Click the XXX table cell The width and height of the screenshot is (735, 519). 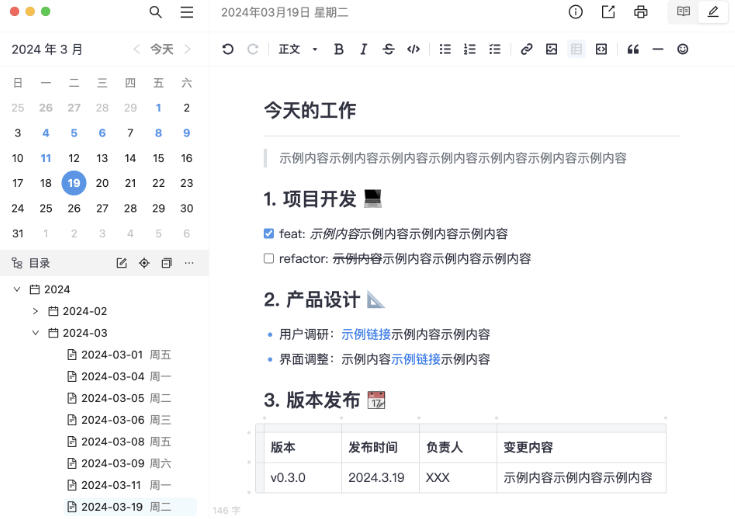(458, 478)
